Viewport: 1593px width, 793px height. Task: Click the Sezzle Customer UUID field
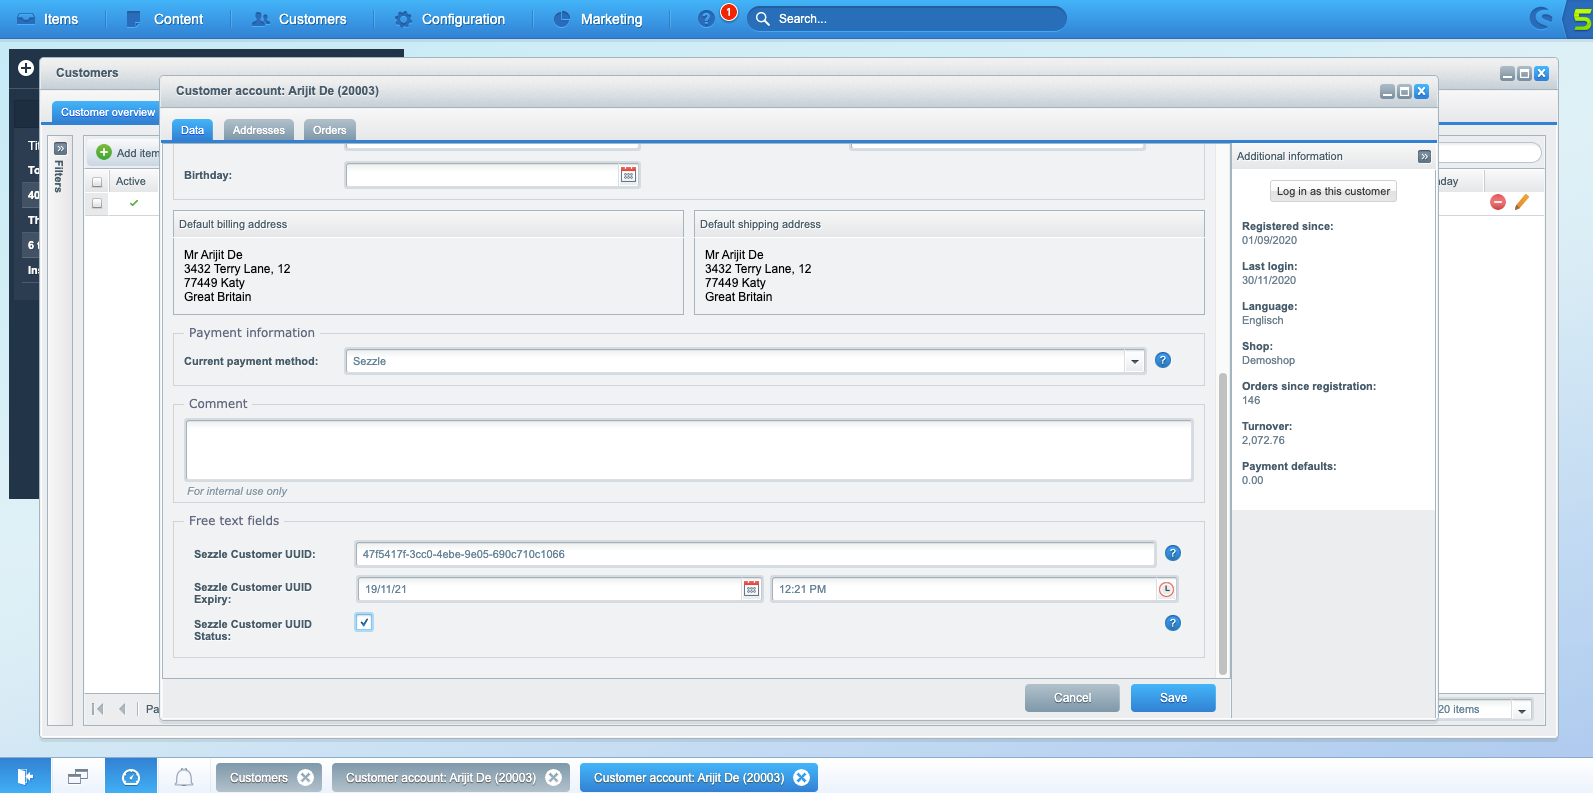[755, 554]
